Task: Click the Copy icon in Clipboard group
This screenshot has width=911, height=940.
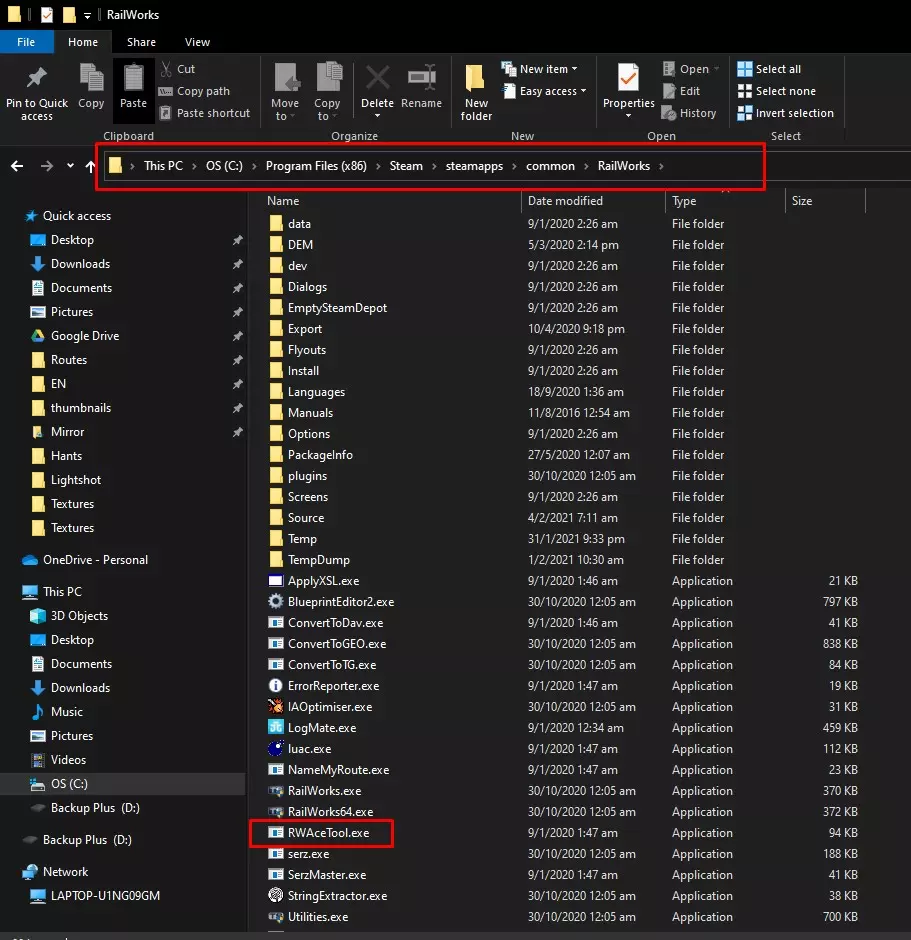Action: pyautogui.click(x=91, y=80)
